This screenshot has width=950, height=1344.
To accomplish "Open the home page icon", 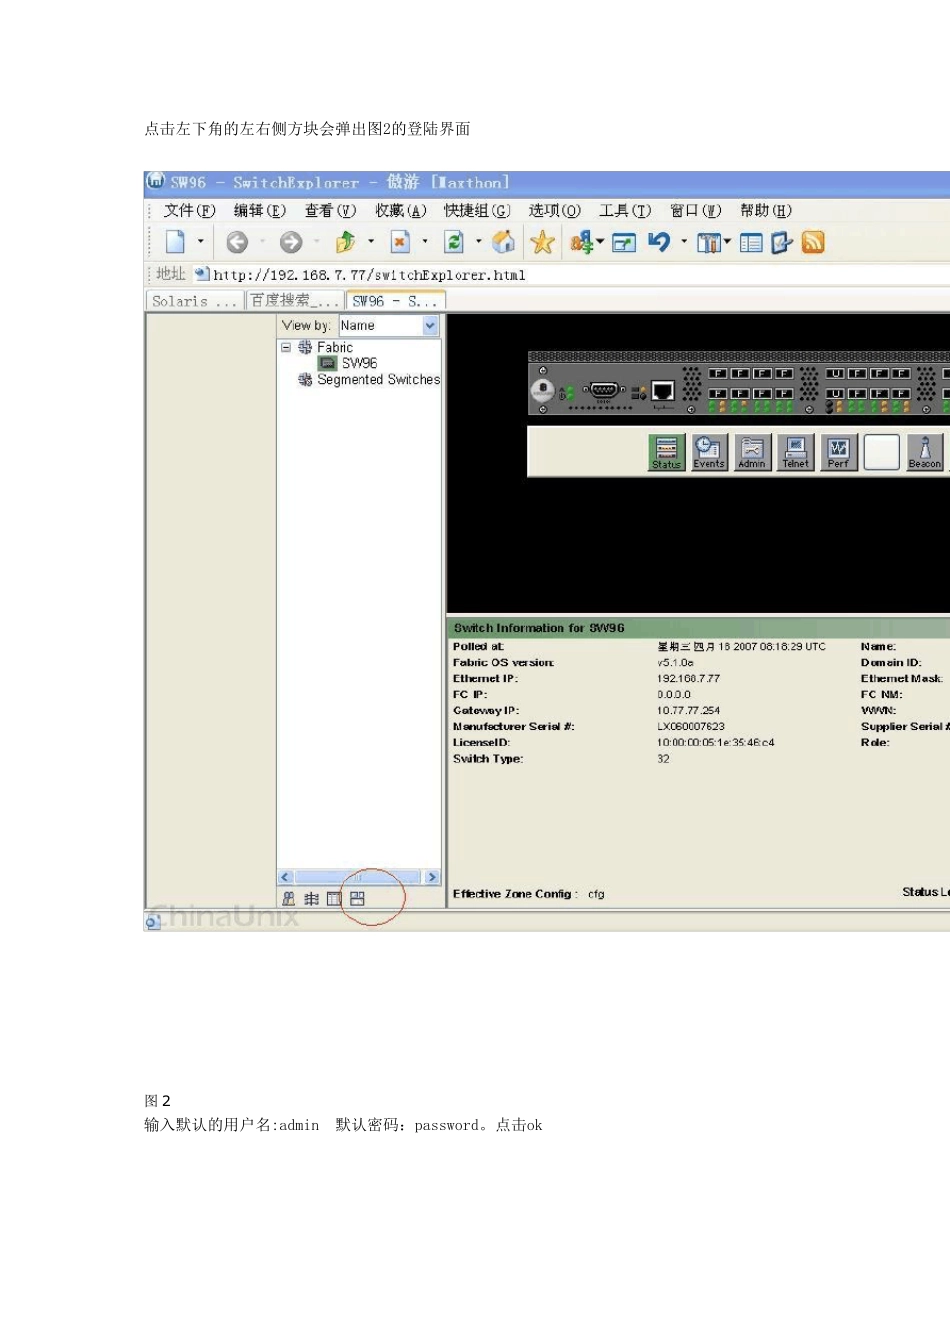I will (x=504, y=242).
